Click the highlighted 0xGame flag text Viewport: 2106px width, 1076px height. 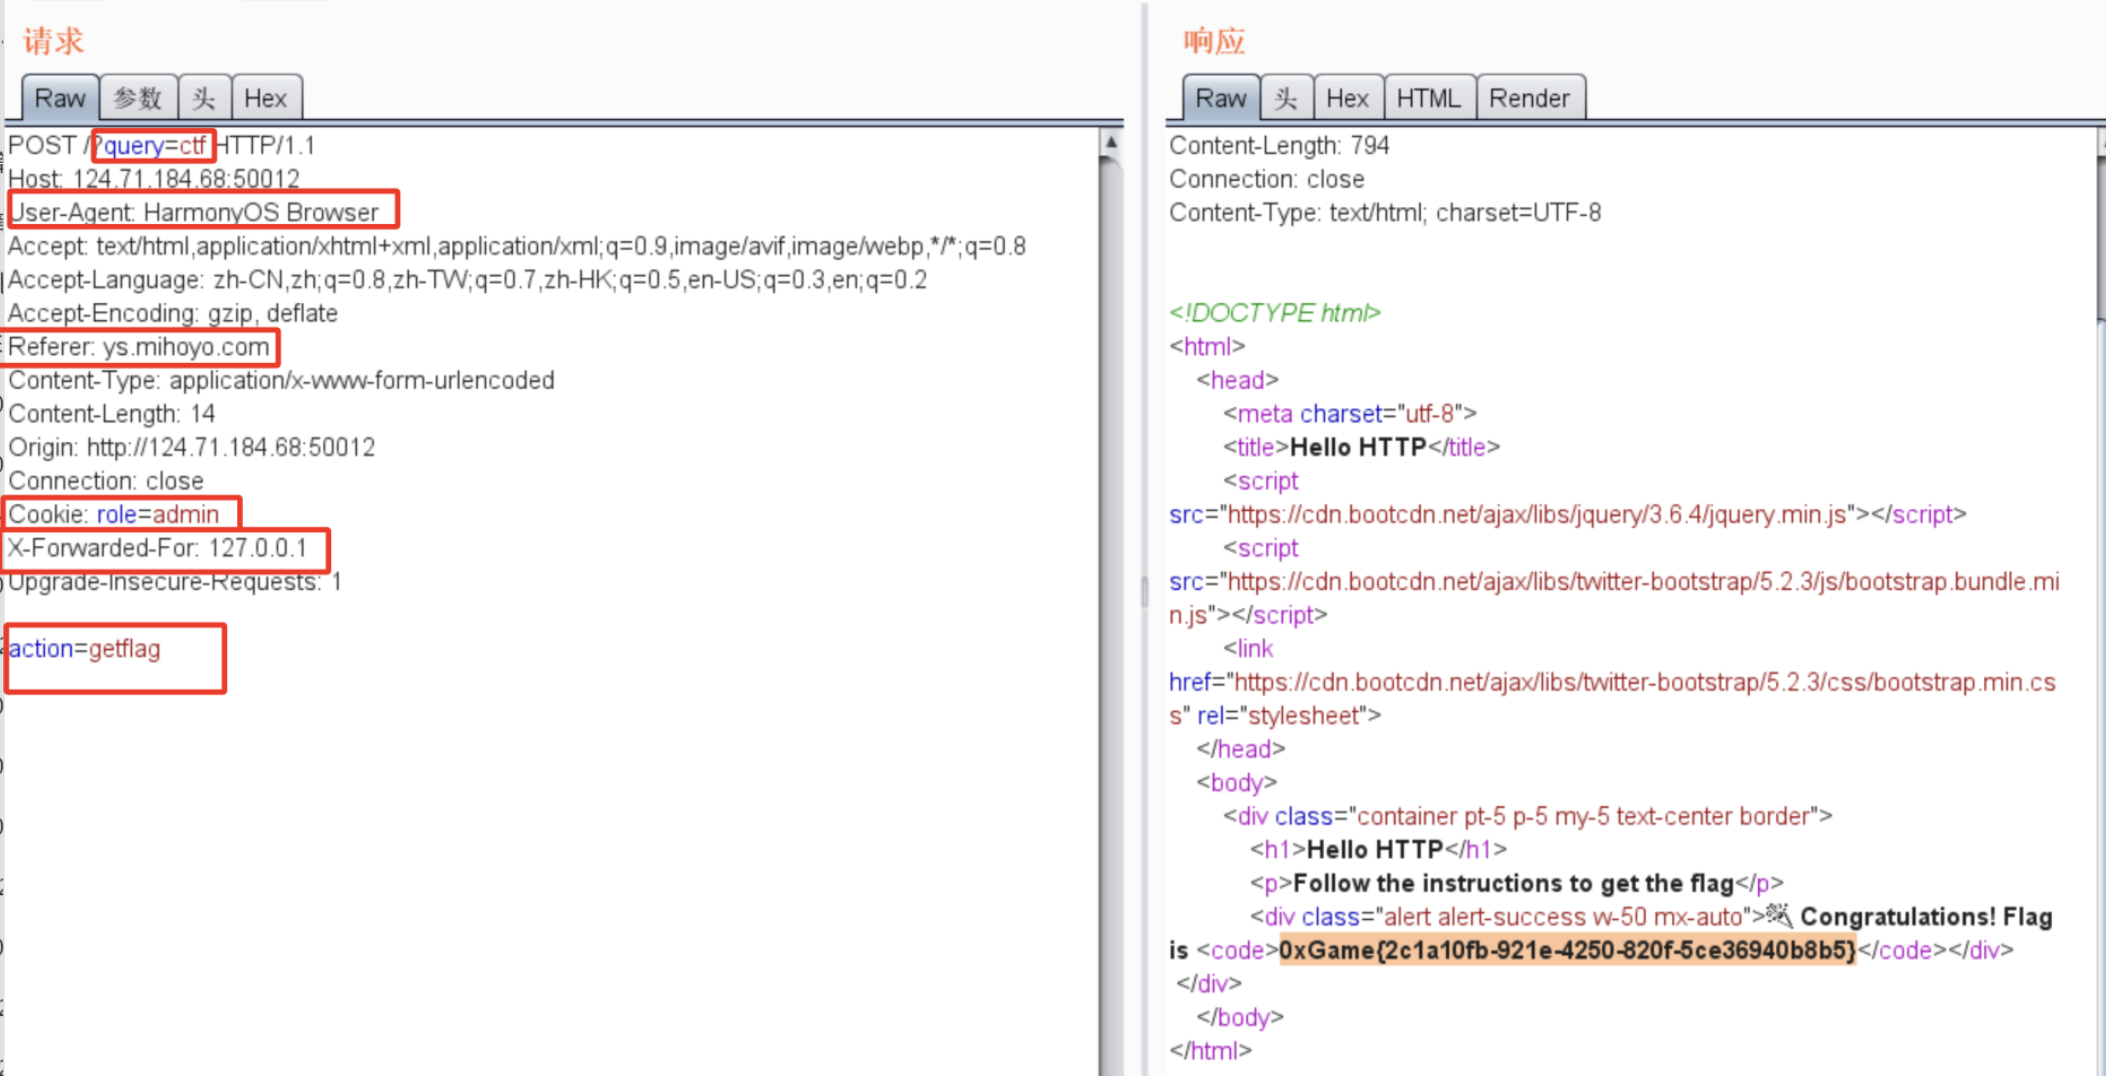click(1568, 950)
